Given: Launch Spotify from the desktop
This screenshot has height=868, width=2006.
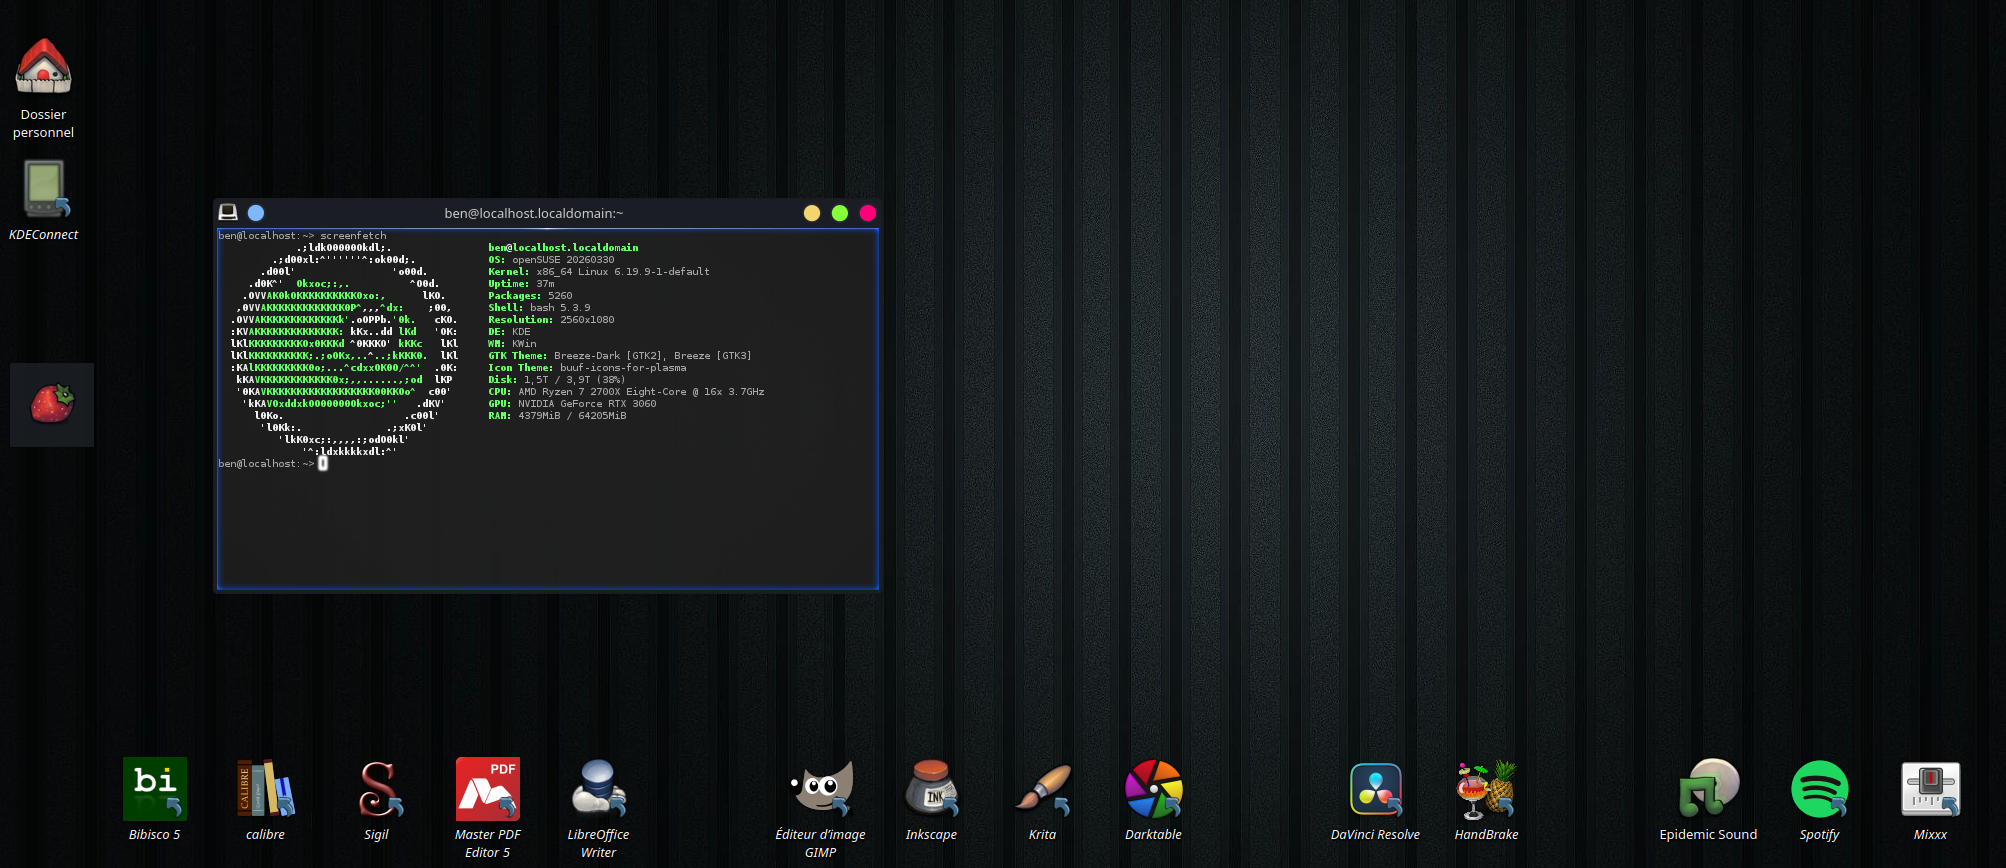Looking at the screenshot, I should (1819, 789).
